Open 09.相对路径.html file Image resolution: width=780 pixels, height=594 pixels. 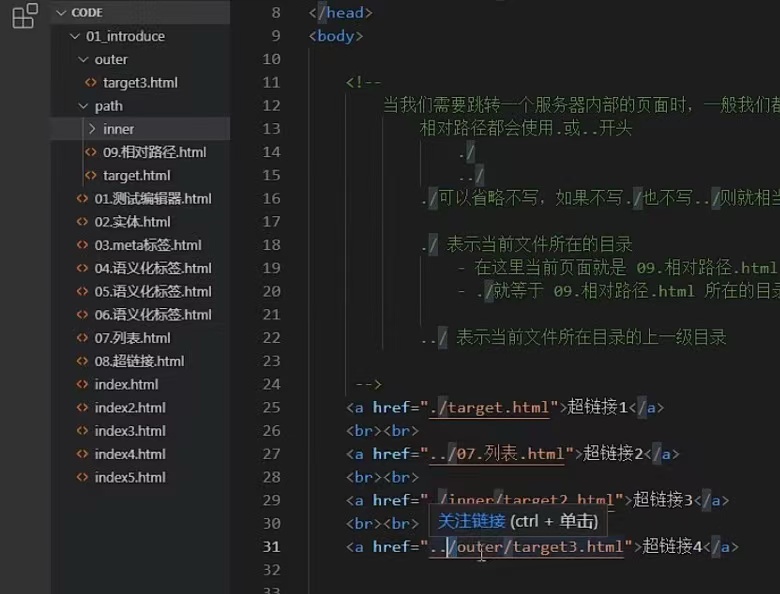[x=155, y=152]
